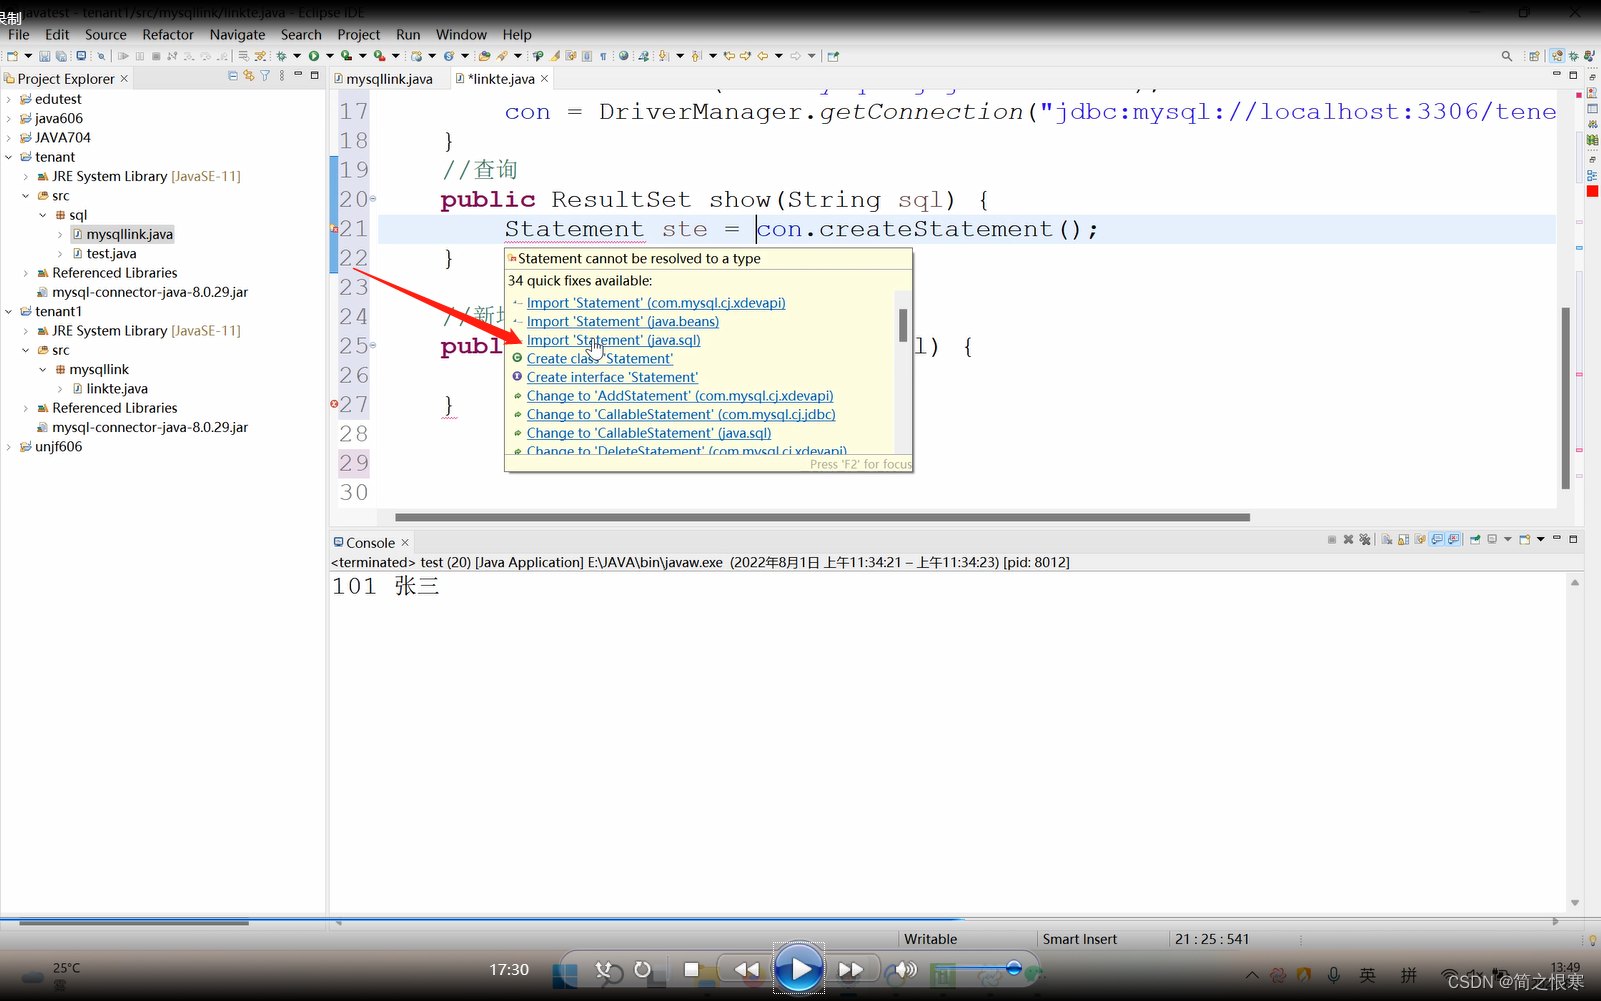Click the media player Play button
Image resolution: width=1601 pixels, height=1001 pixels.
pyautogui.click(x=799, y=968)
